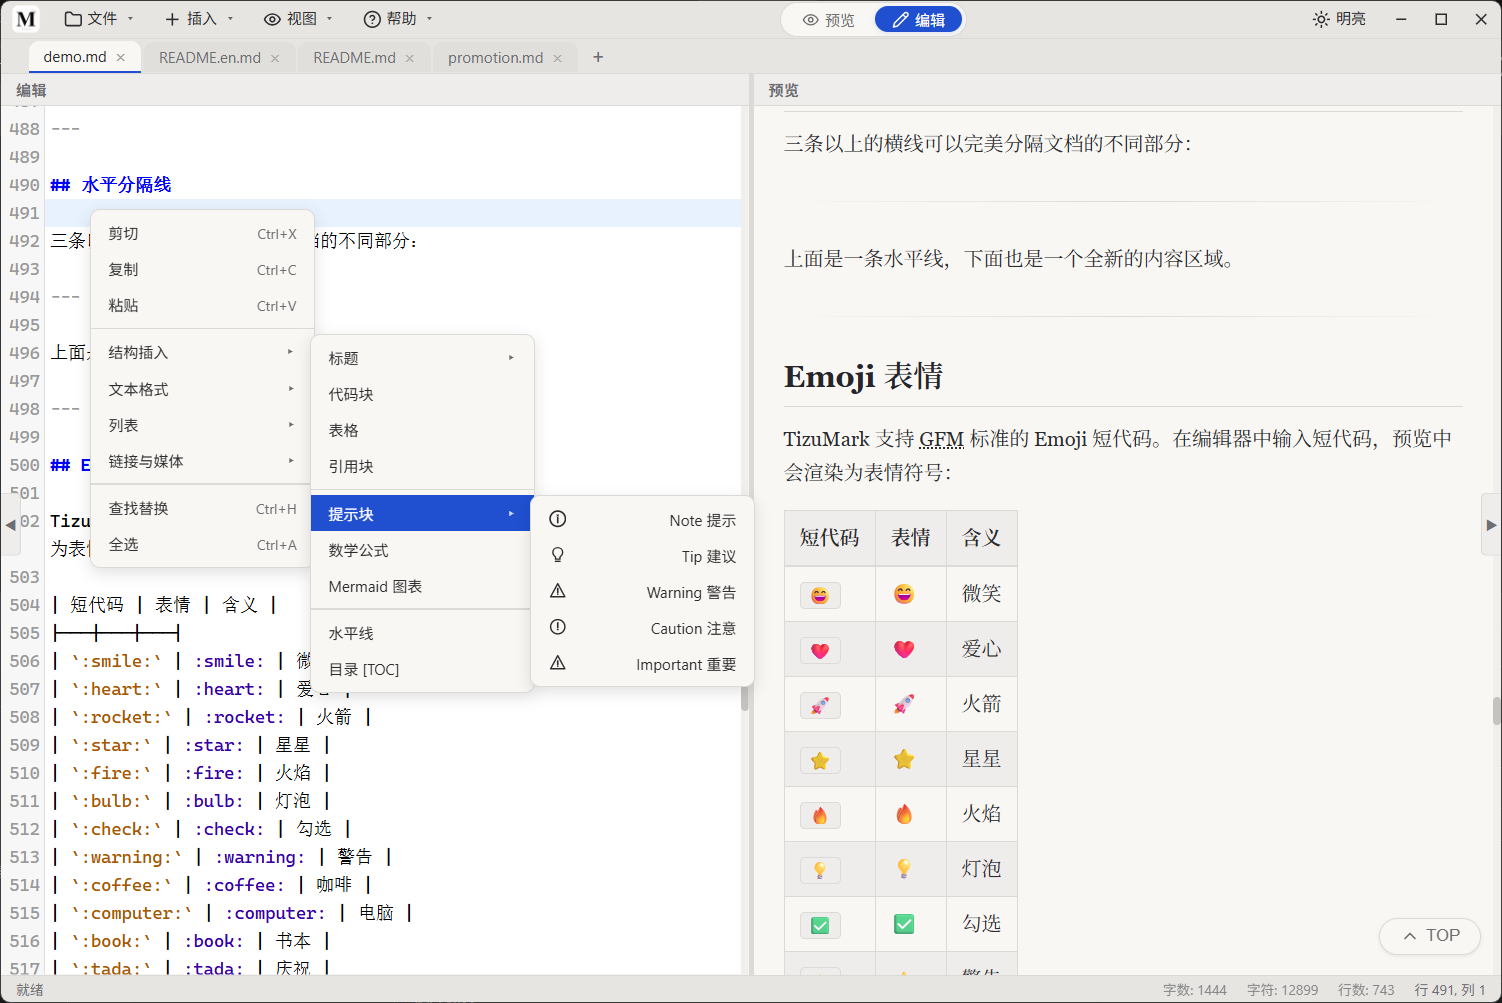
Task: Collapse preview pane with right arrow
Action: coord(1491,524)
